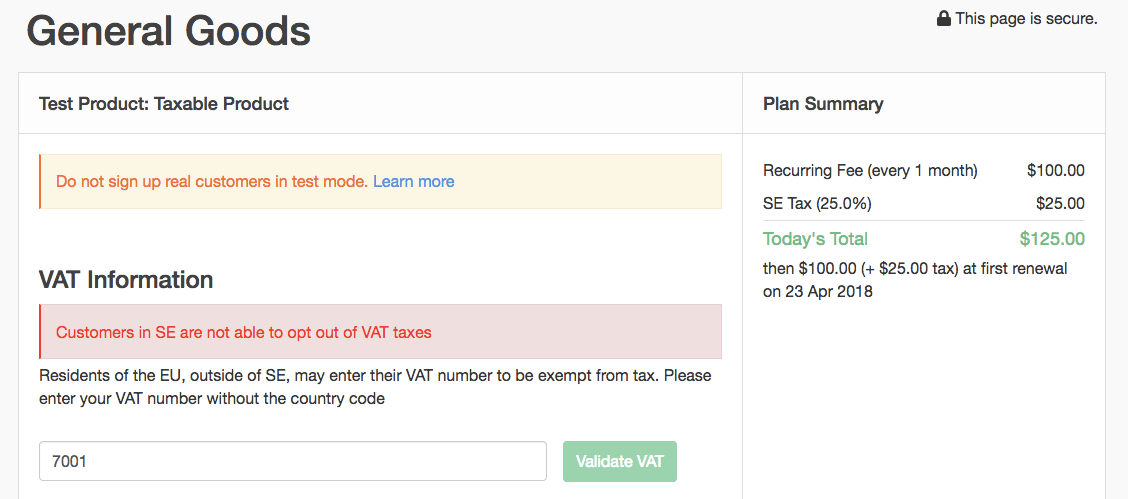Click the lock icon beside the secure notice
Screen dimensions: 1128x499
pos(943,19)
